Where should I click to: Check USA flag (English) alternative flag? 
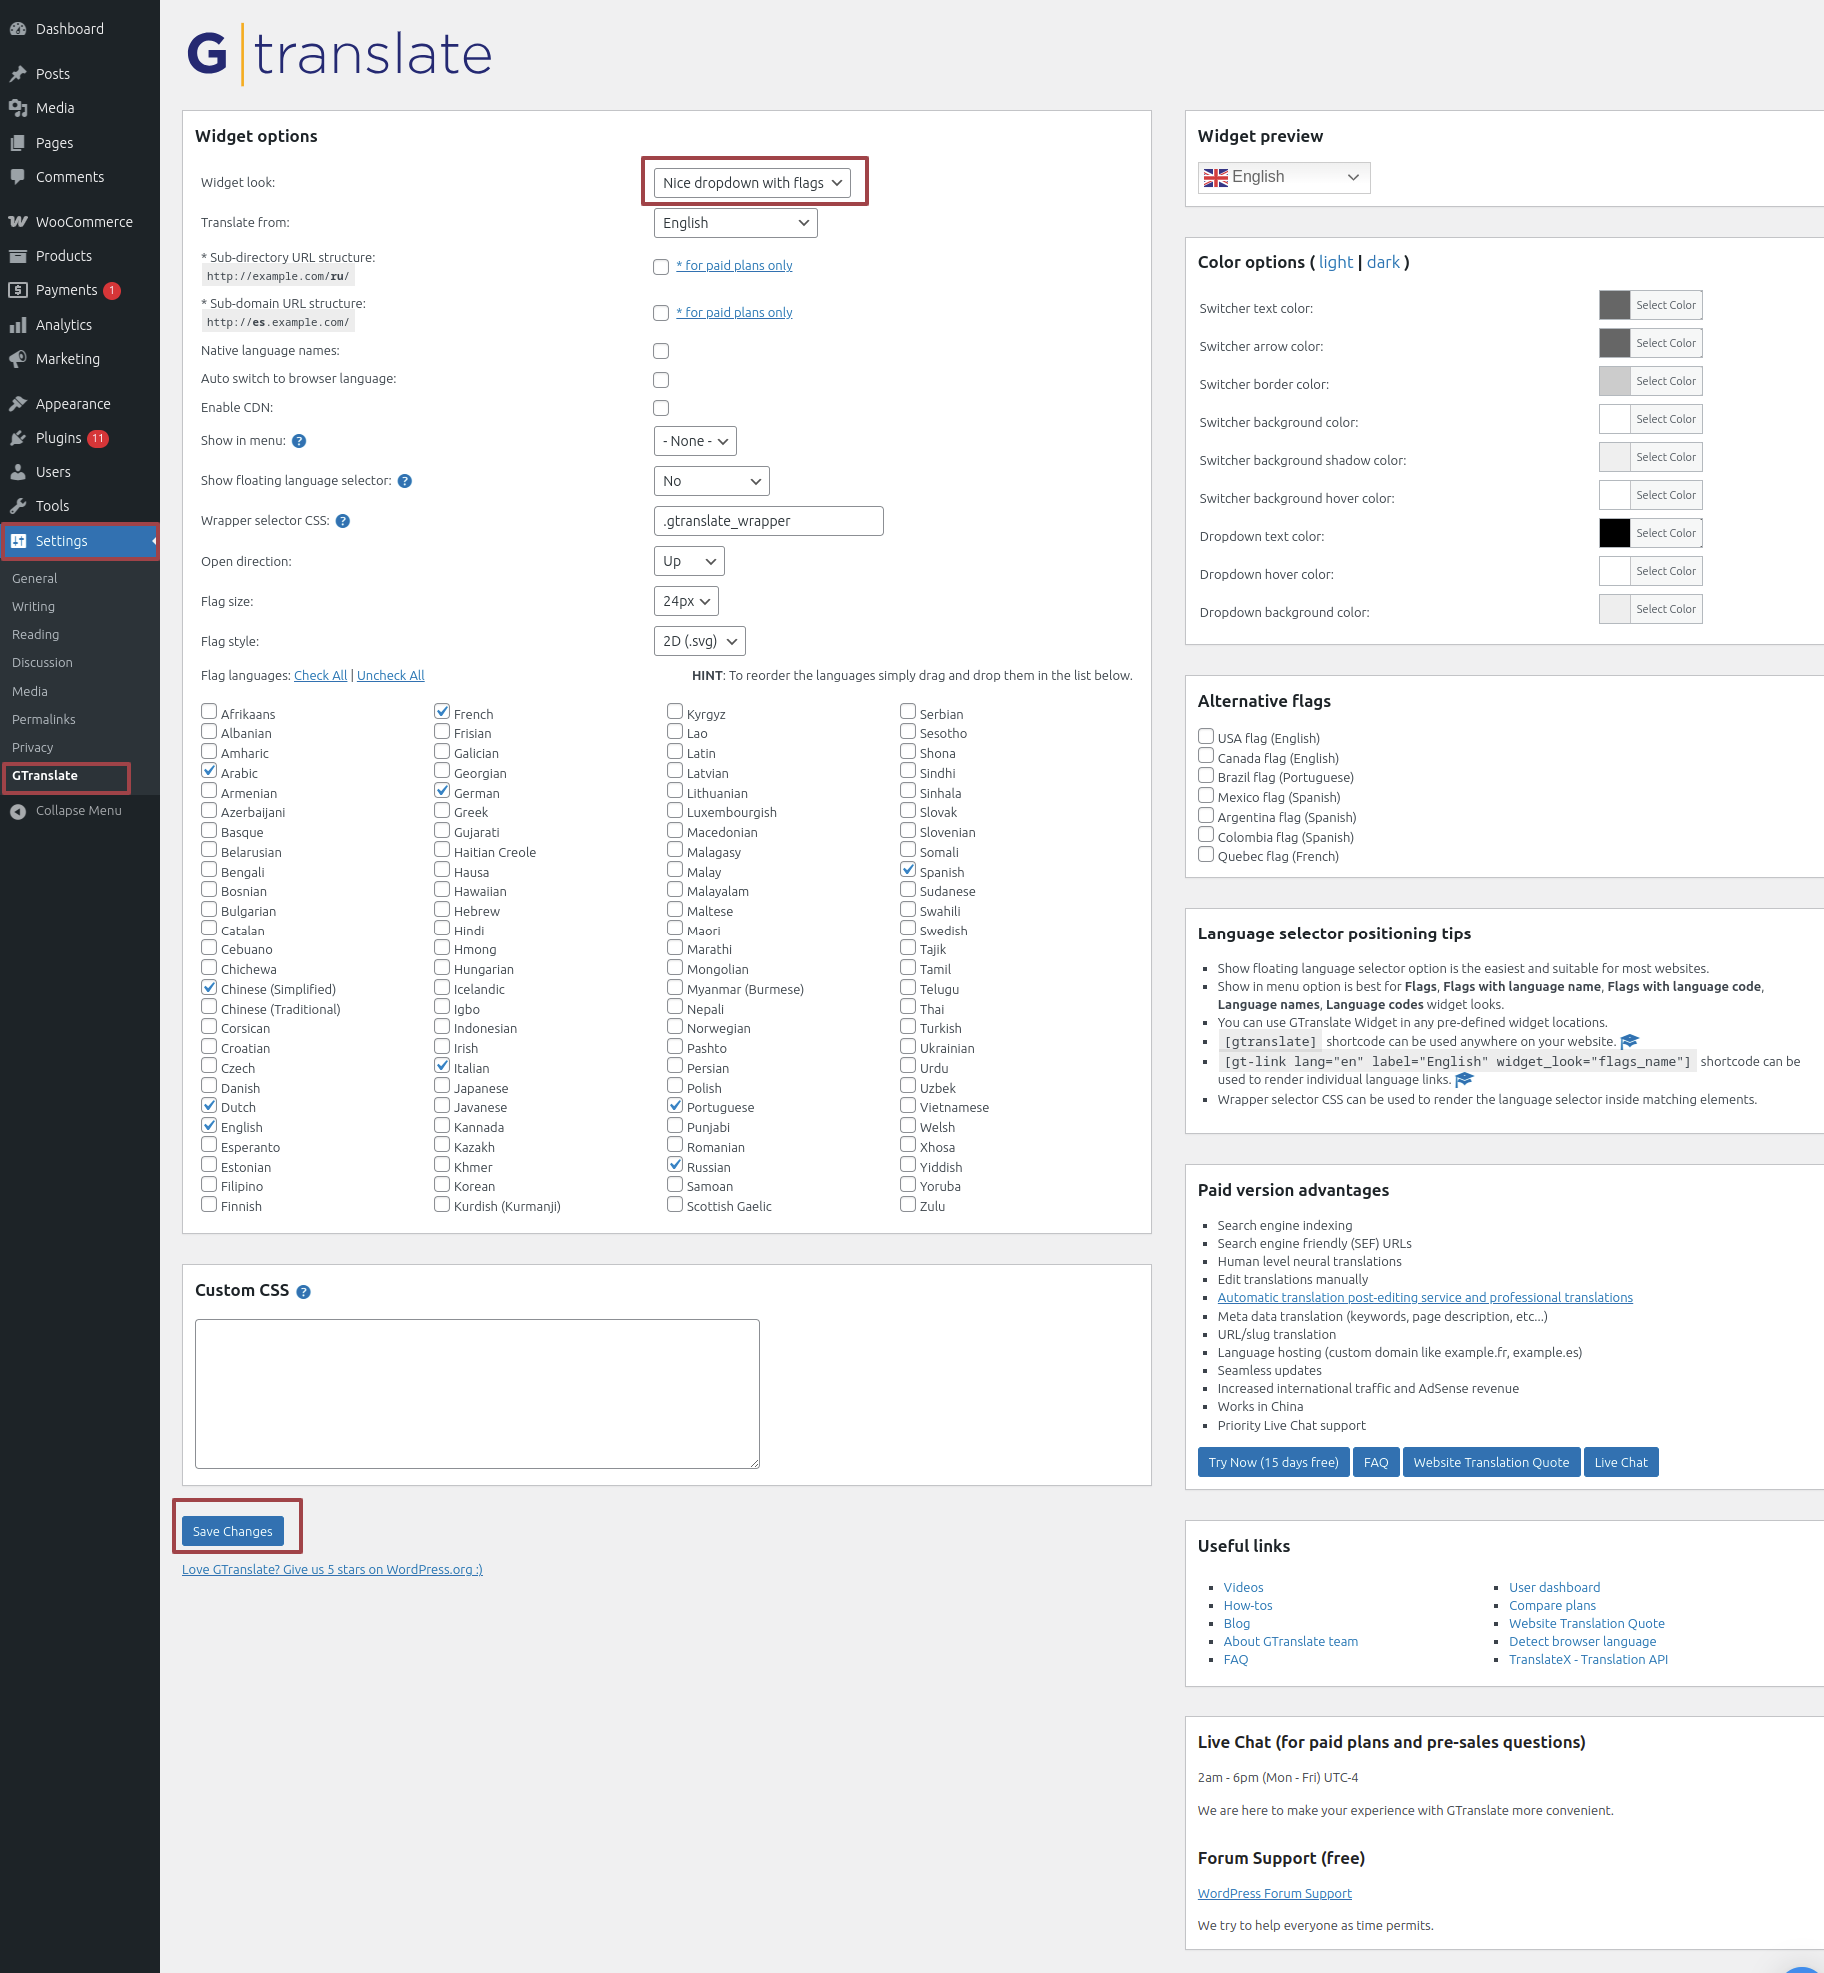(x=1206, y=736)
